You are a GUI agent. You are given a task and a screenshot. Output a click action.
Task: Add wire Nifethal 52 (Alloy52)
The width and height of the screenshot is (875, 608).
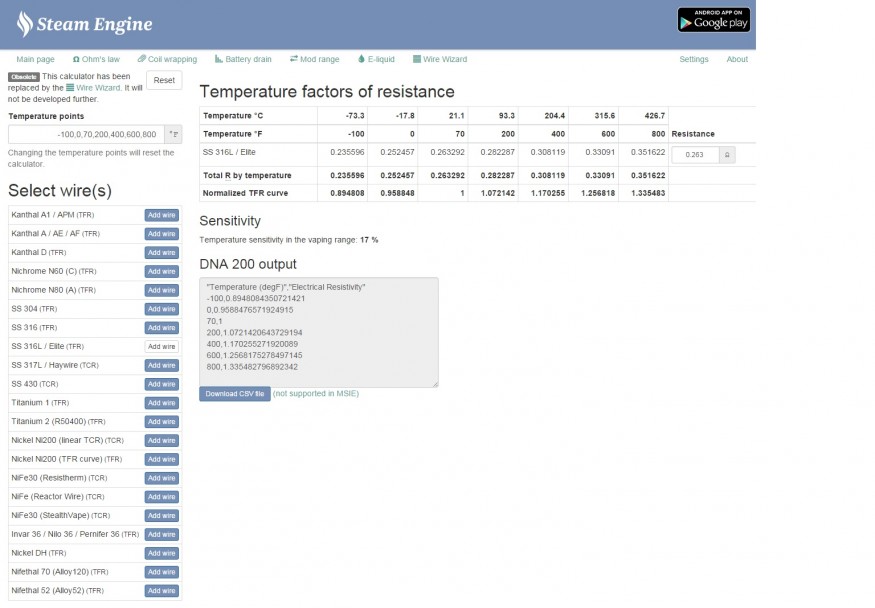[x=162, y=591]
